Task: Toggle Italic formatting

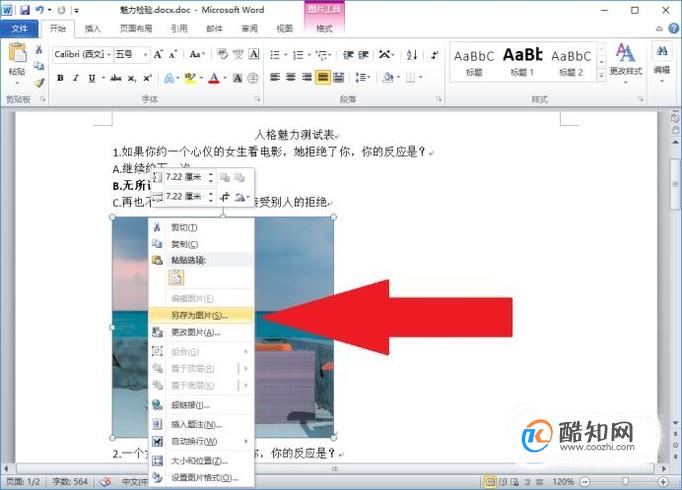Action: pyautogui.click(x=76, y=78)
